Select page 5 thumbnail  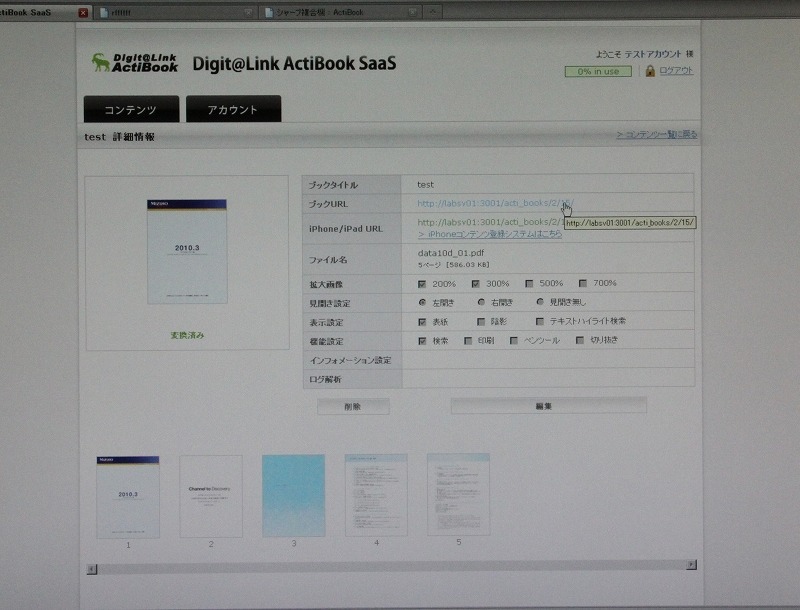[x=458, y=495]
